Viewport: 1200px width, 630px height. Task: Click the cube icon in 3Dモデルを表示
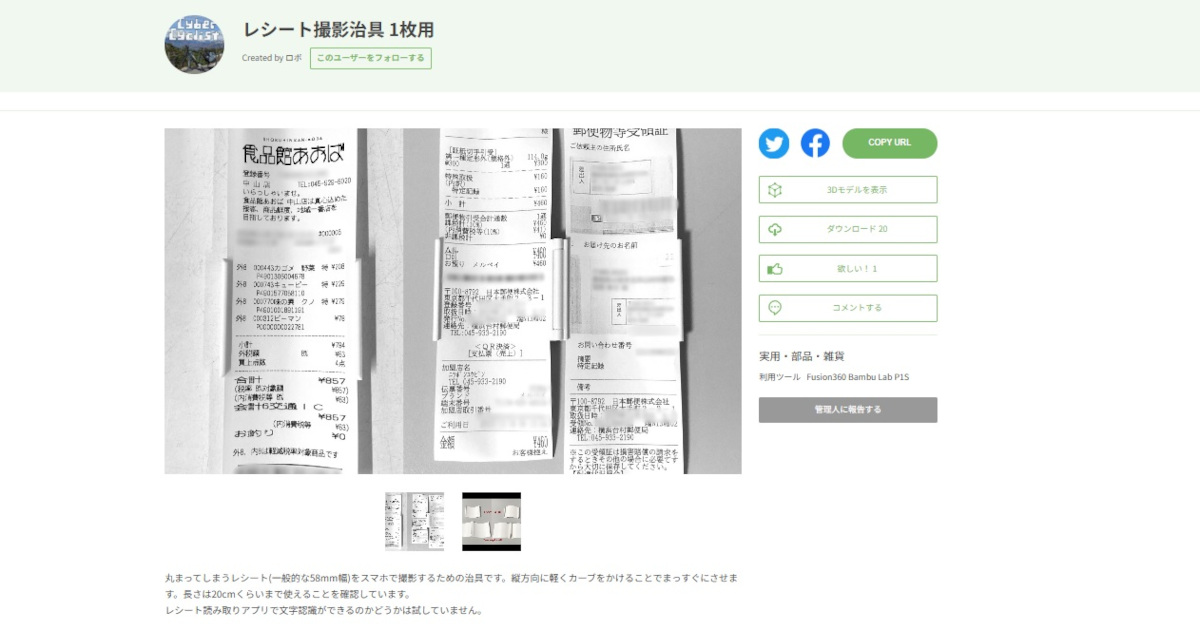tap(775, 190)
